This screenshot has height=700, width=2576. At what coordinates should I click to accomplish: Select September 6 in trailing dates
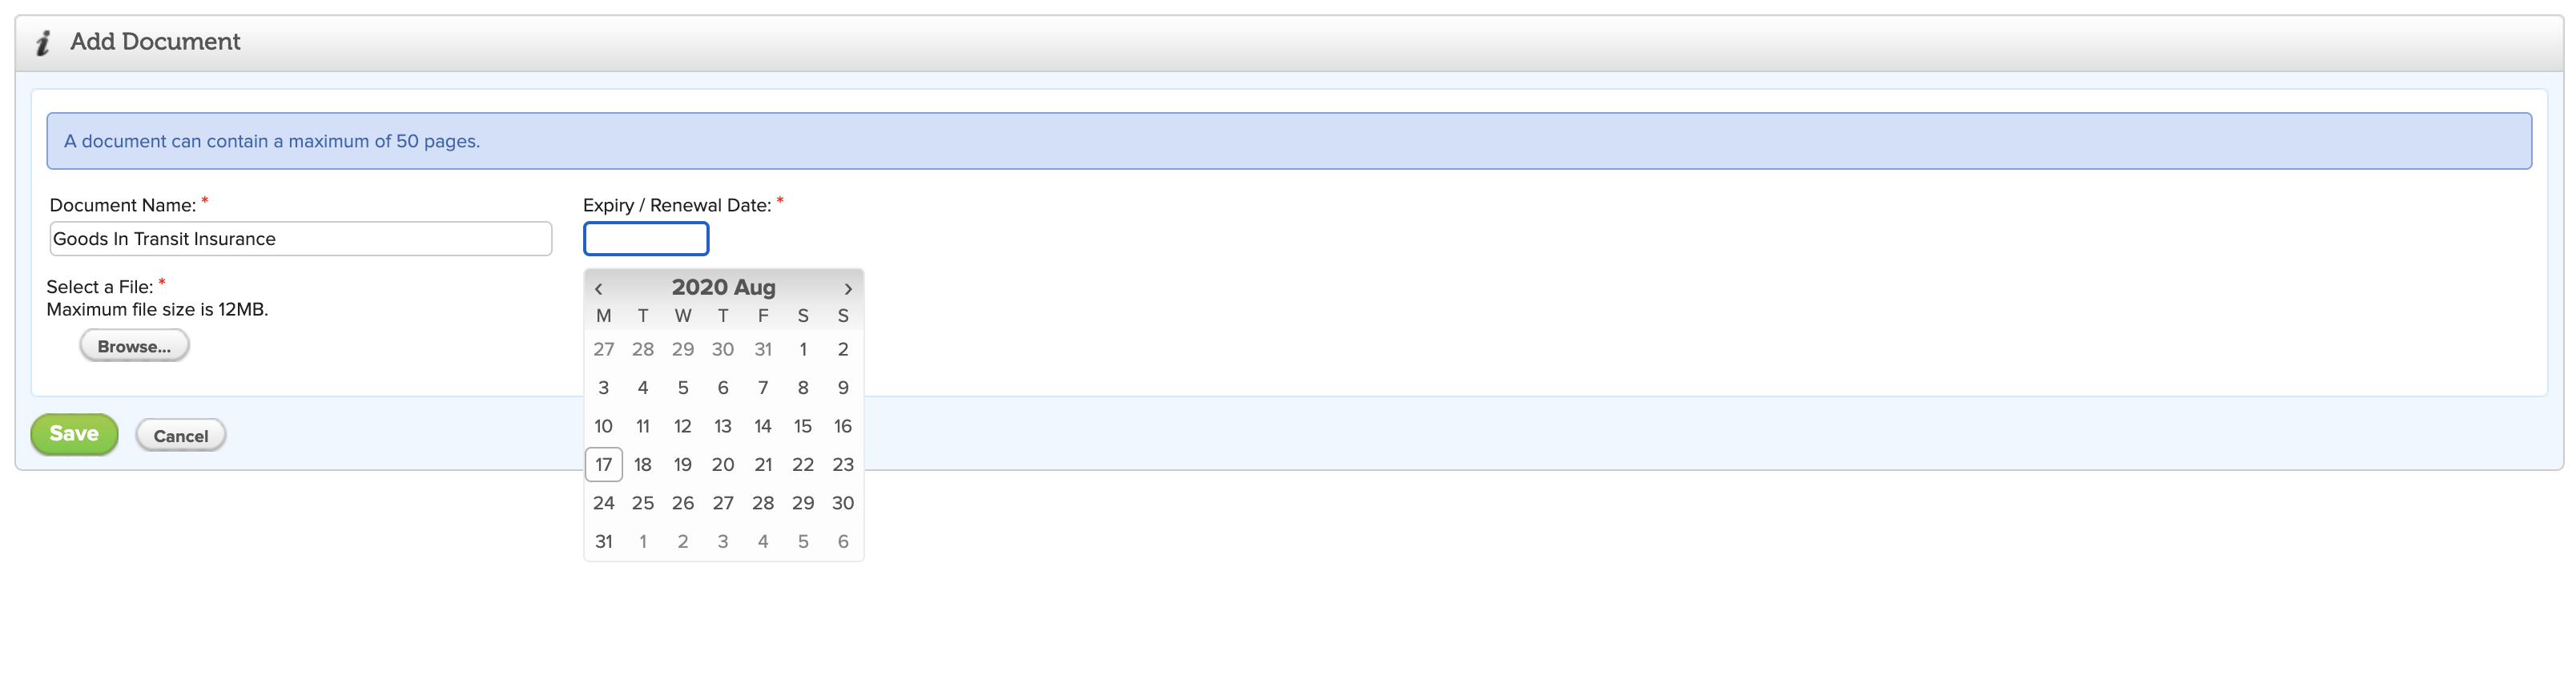(x=843, y=541)
